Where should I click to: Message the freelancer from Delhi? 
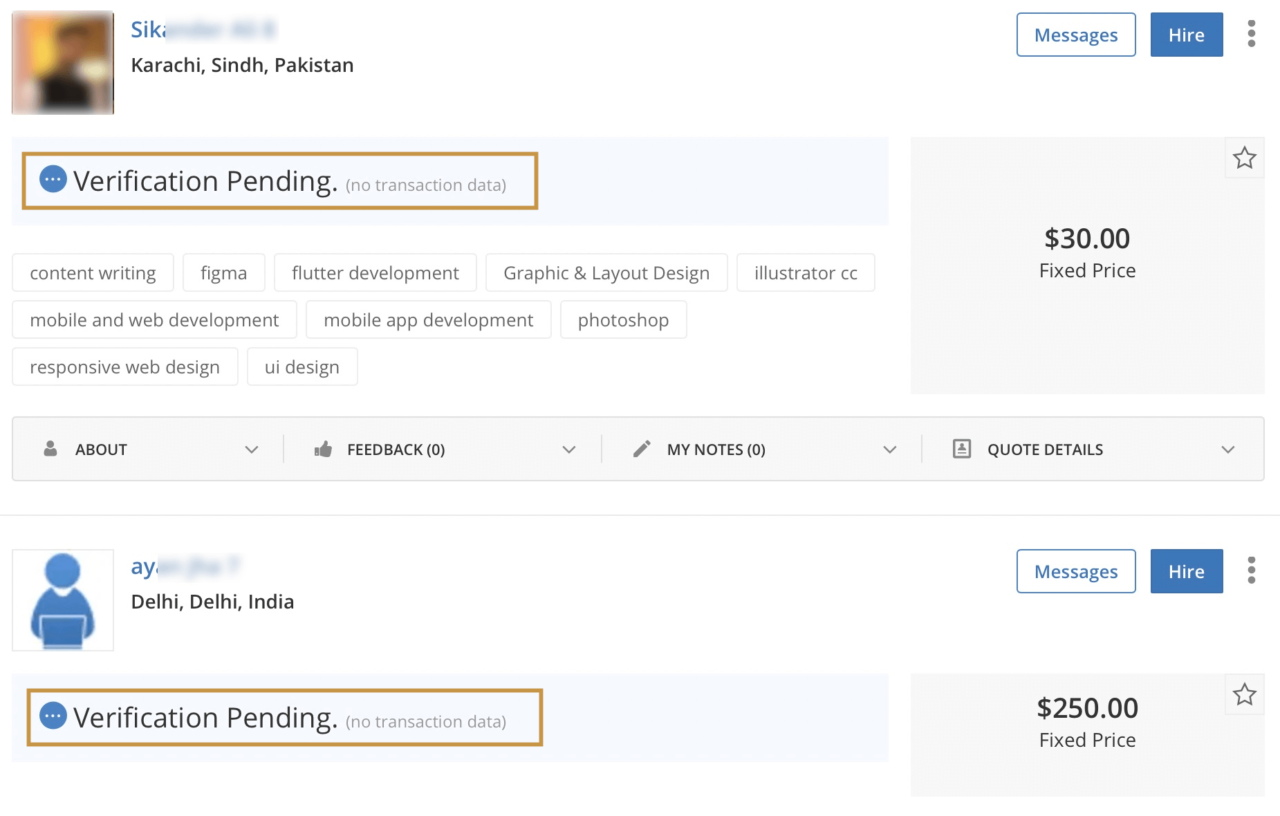pyautogui.click(x=1075, y=572)
